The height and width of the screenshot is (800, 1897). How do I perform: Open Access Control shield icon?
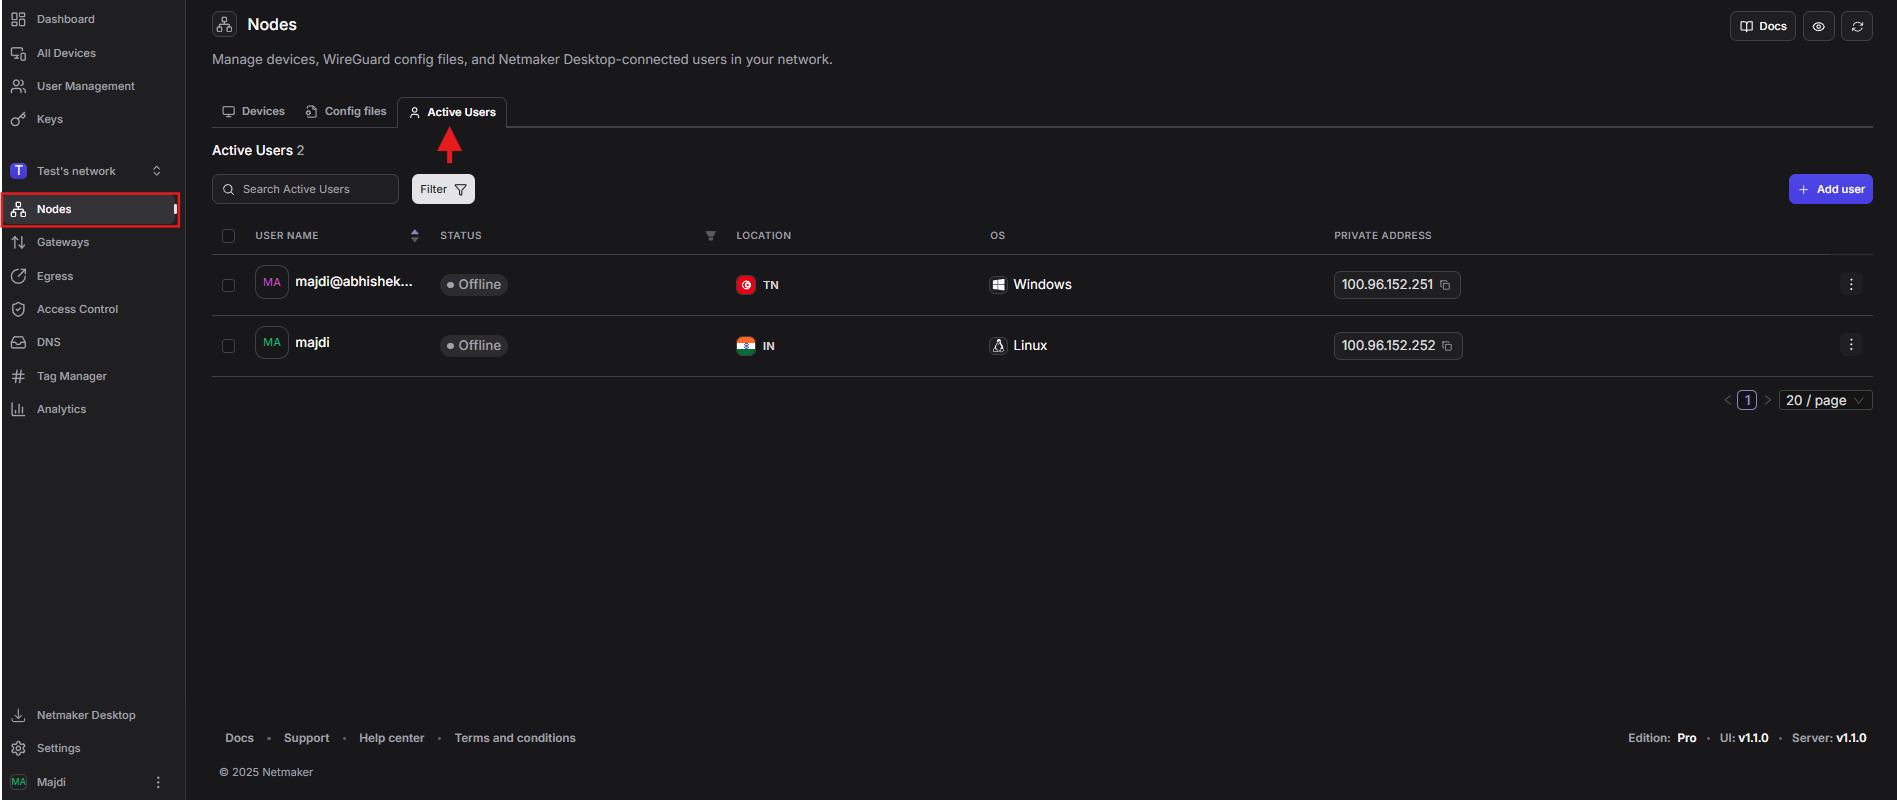[x=18, y=309]
